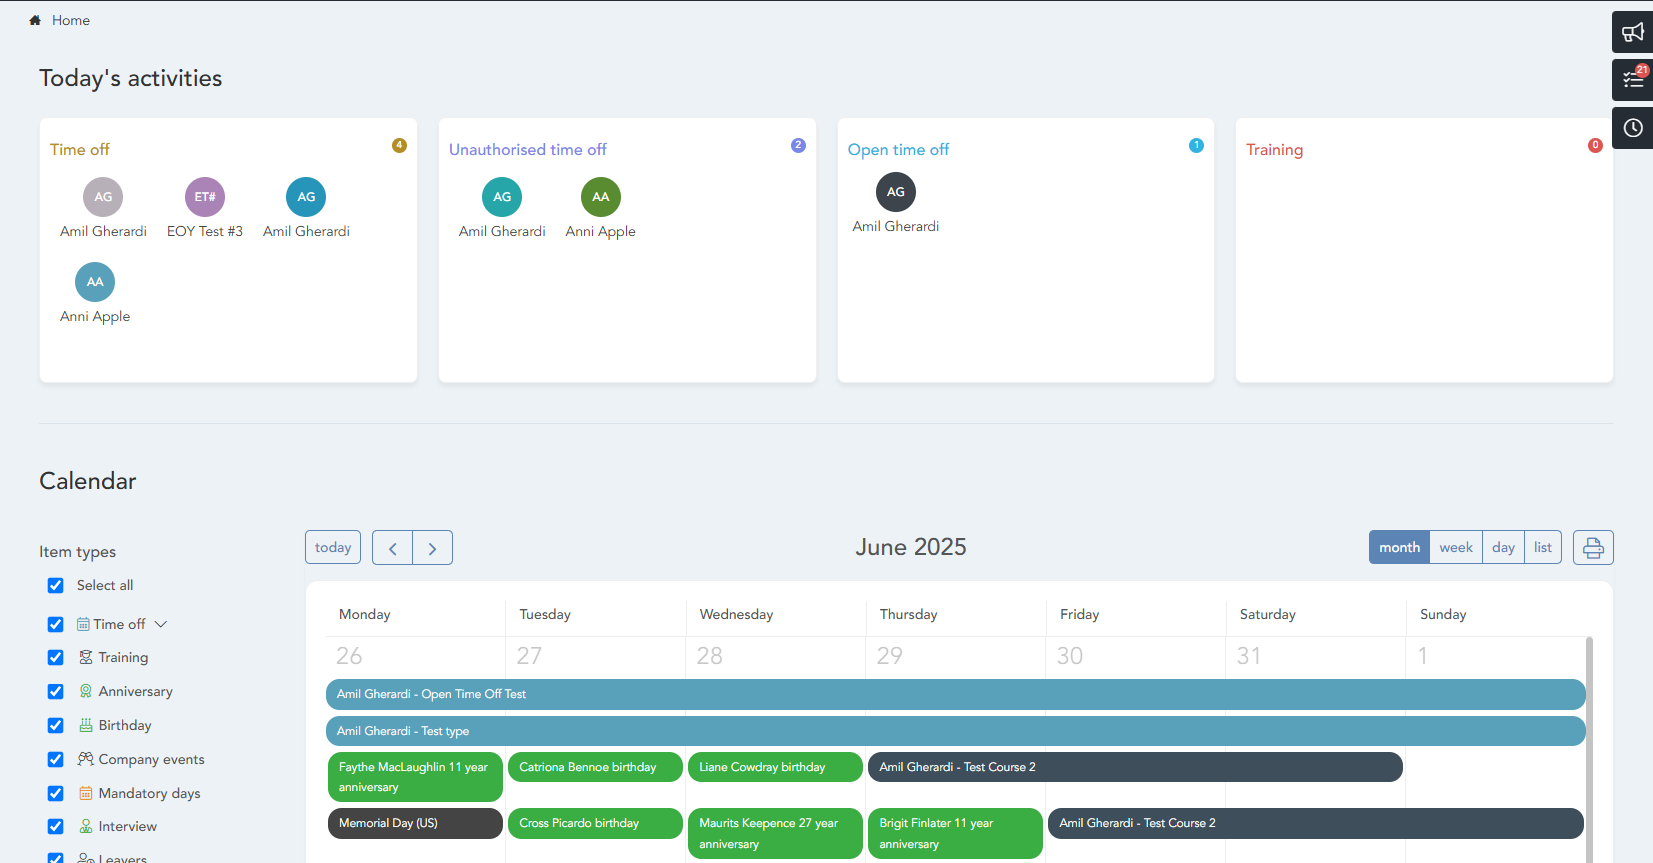Advance to next month with right chevron
Image resolution: width=1653 pixels, height=863 pixels.
(x=432, y=548)
